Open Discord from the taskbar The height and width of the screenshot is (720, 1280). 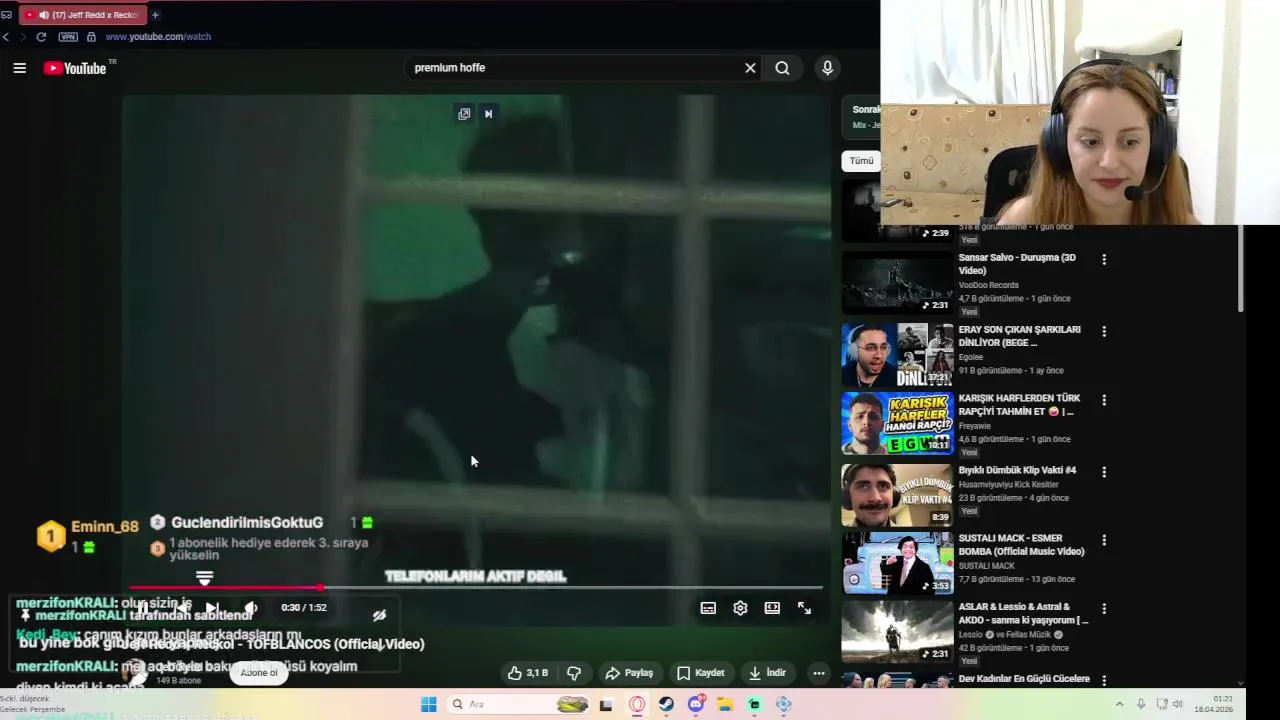(x=696, y=704)
